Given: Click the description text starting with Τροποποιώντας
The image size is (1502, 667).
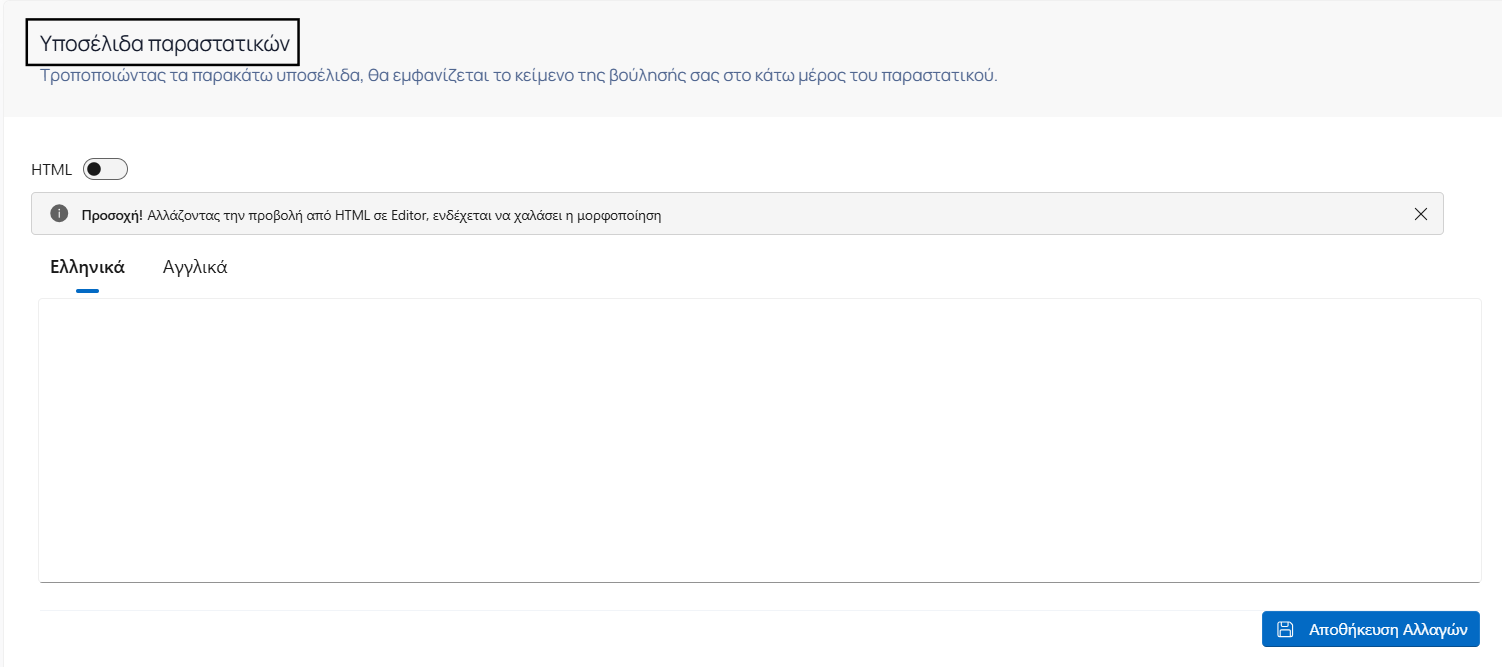Looking at the screenshot, I should [519, 76].
